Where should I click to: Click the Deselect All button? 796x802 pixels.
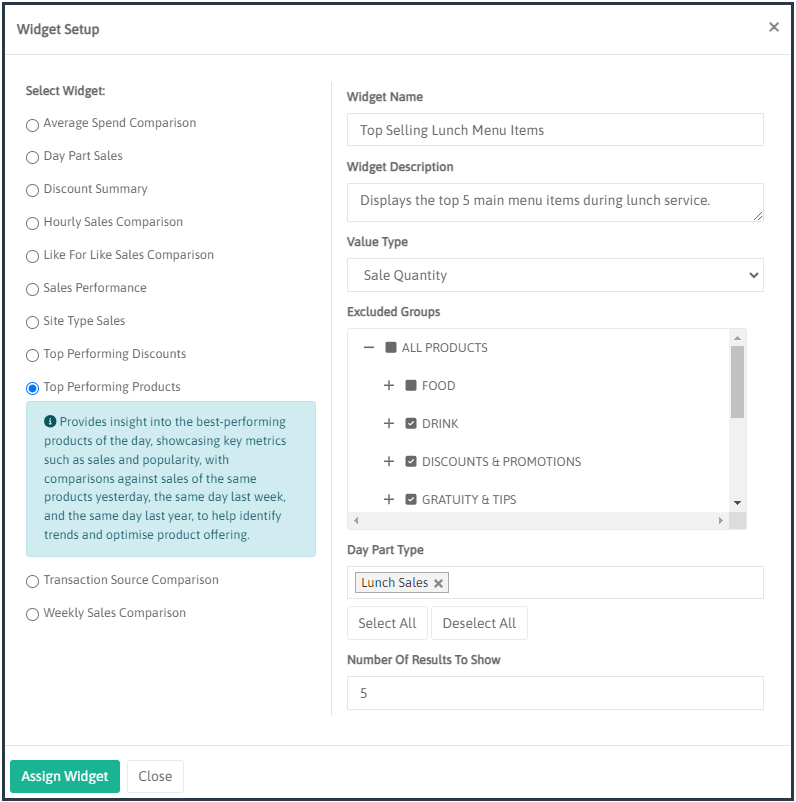click(479, 623)
